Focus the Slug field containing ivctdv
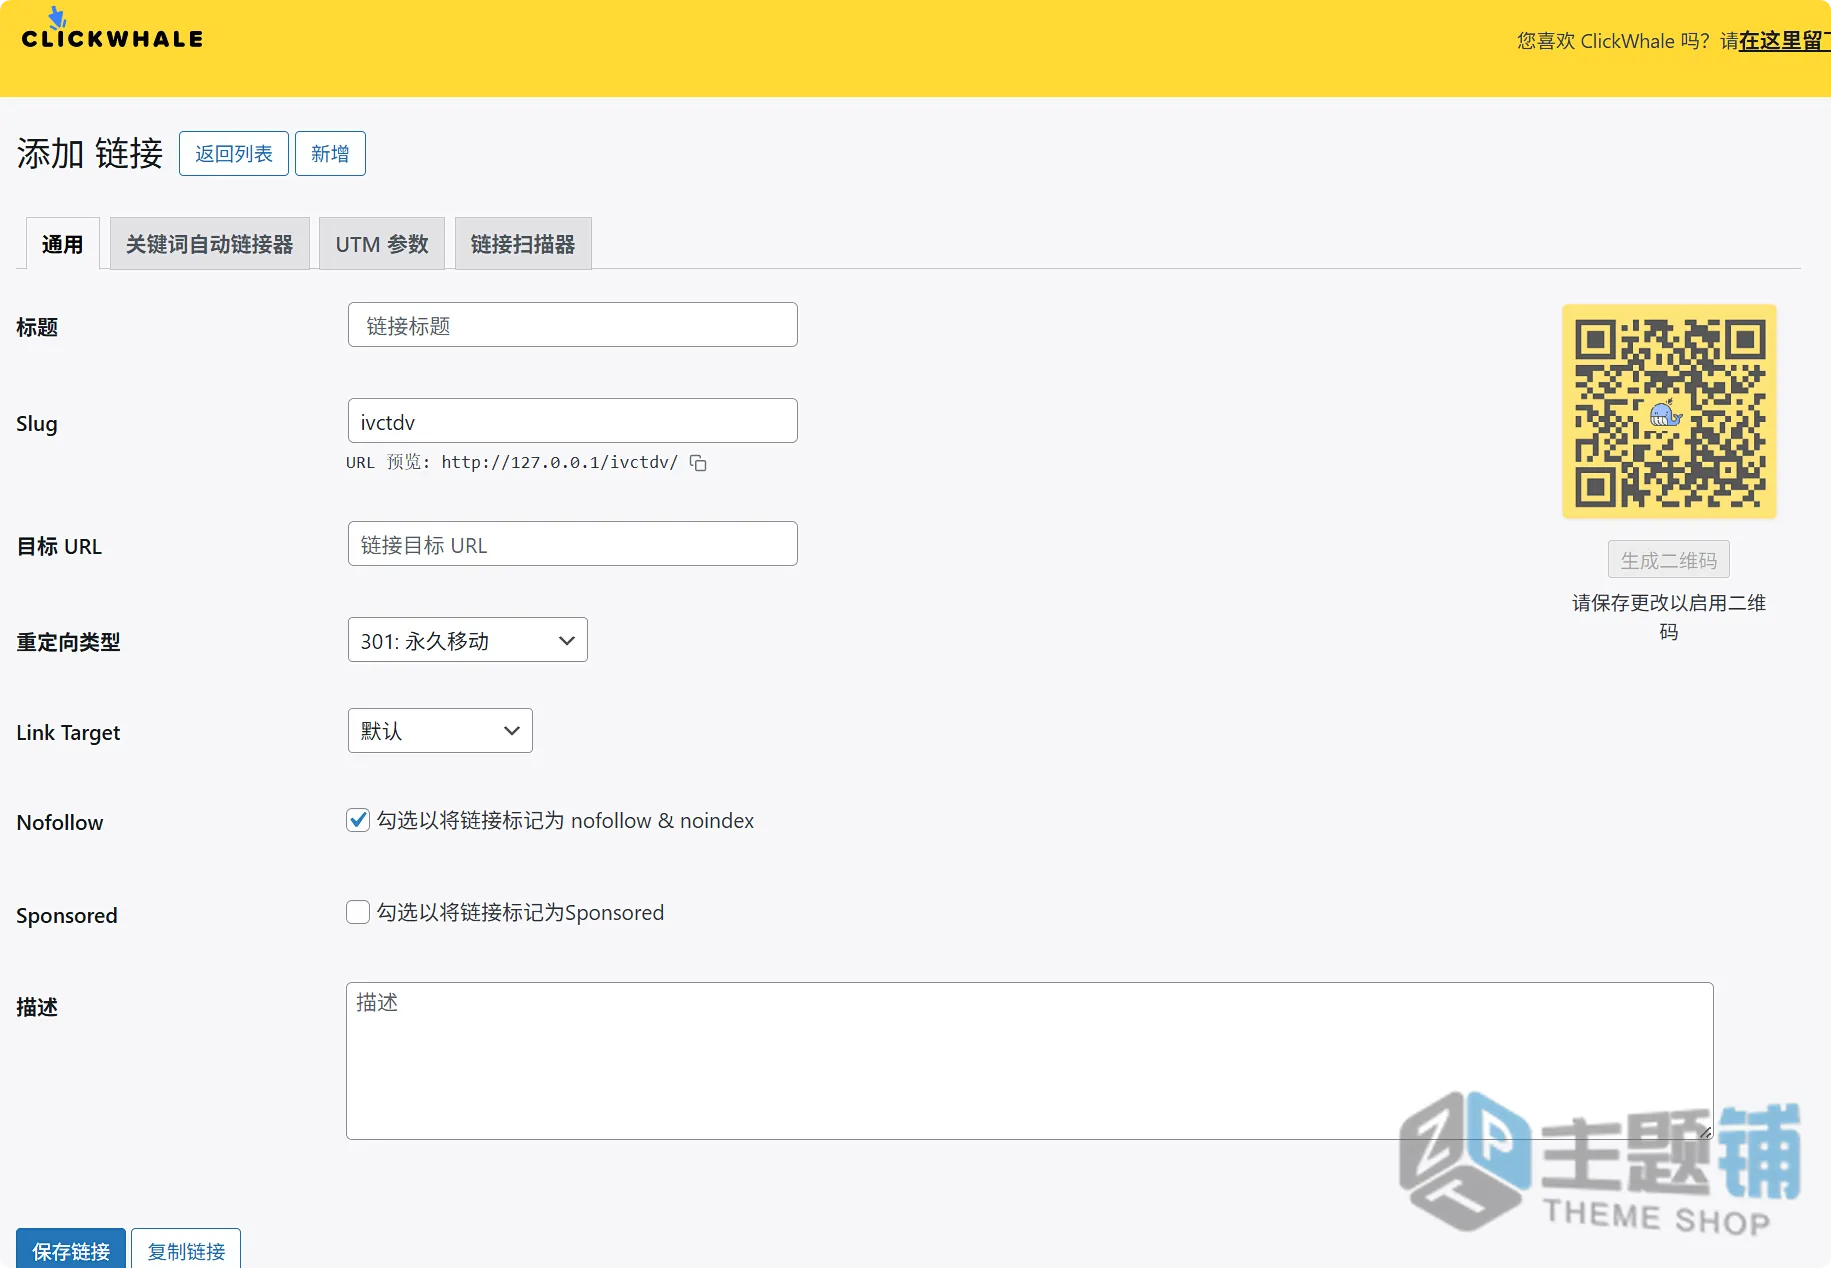Screen dimensions: 1831x1268 coord(573,421)
